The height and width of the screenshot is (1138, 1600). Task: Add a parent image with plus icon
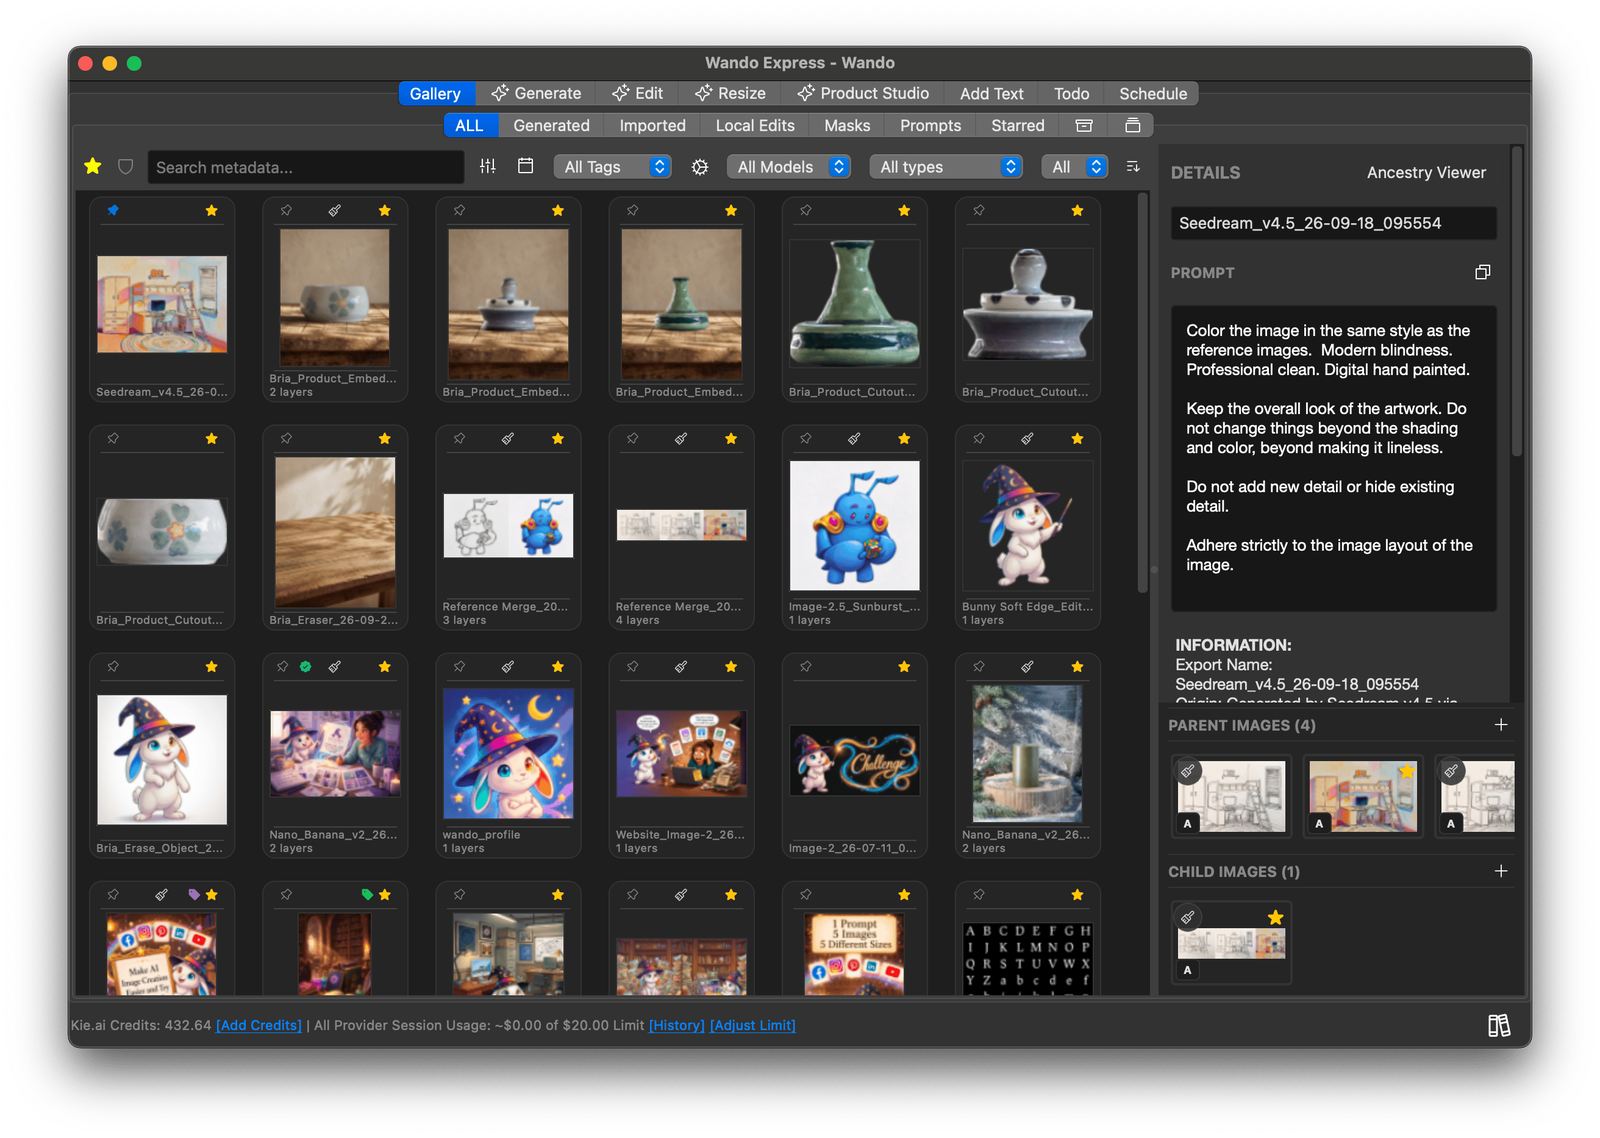(1501, 725)
